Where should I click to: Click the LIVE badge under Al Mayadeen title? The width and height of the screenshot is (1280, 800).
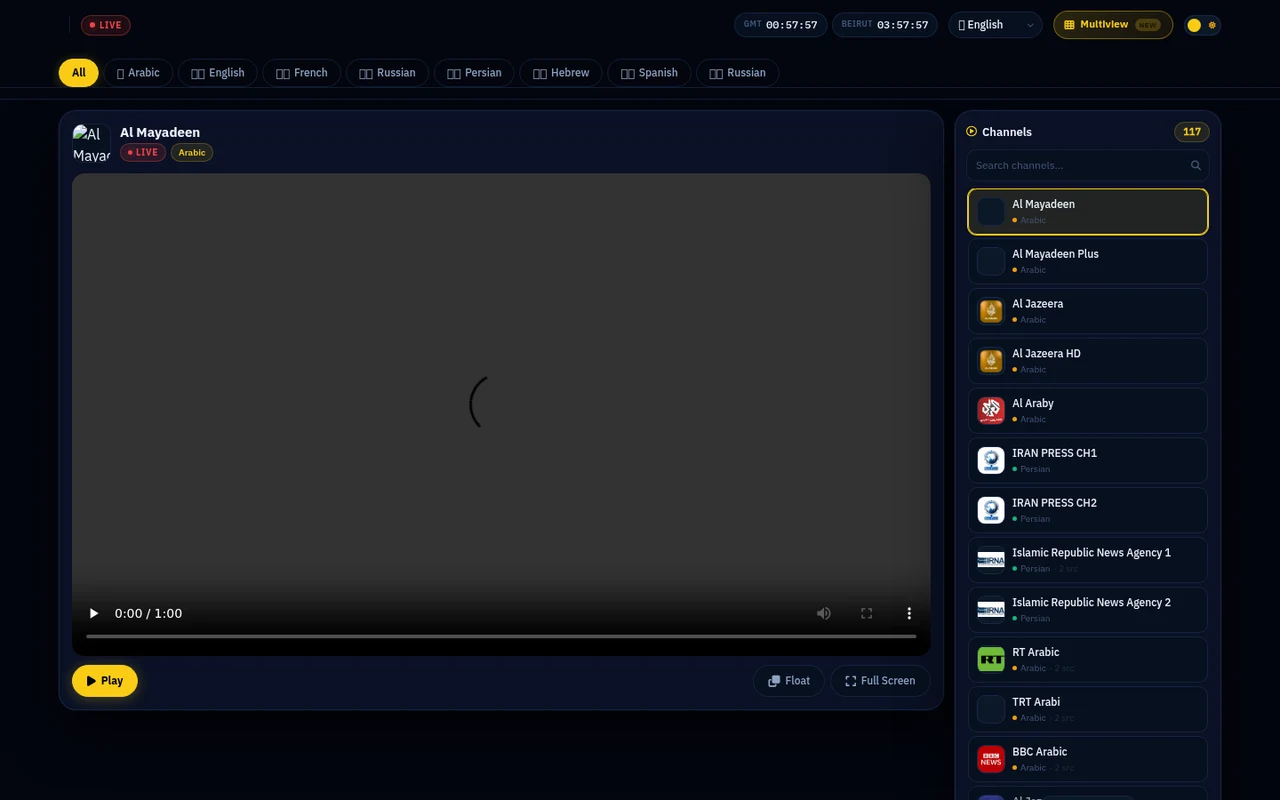pyautogui.click(x=143, y=153)
